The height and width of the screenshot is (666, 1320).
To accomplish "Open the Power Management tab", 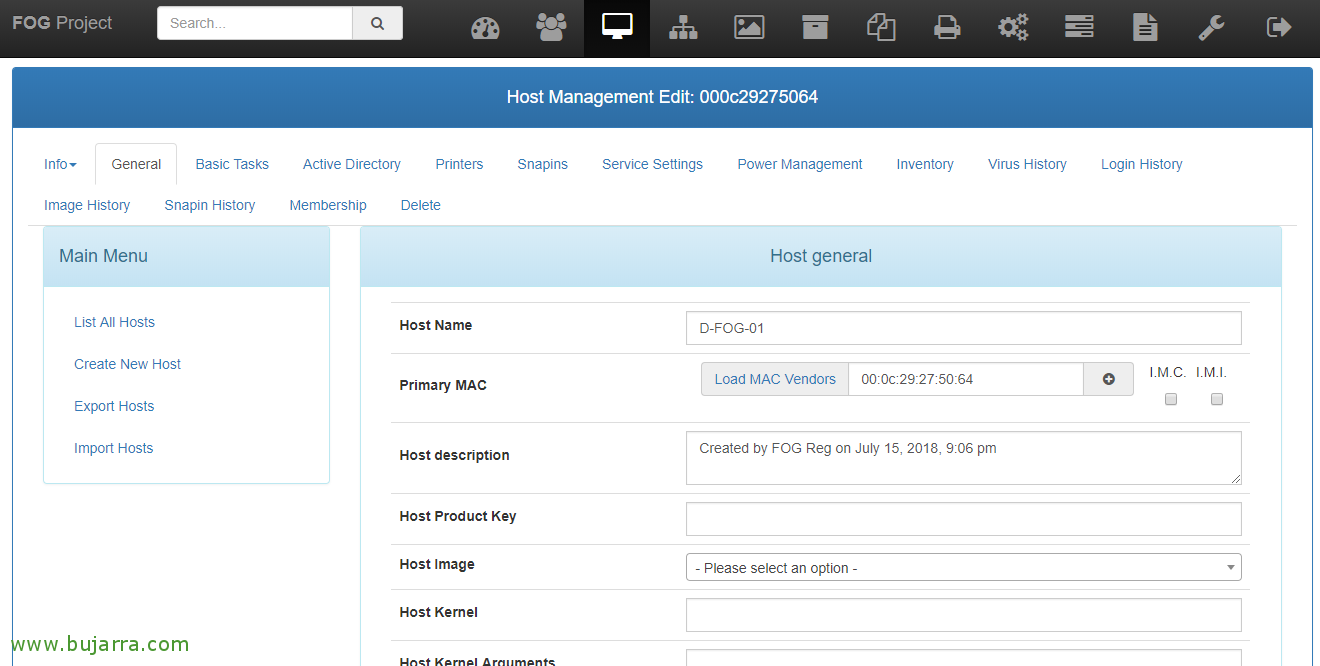I will pyautogui.click(x=800, y=164).
